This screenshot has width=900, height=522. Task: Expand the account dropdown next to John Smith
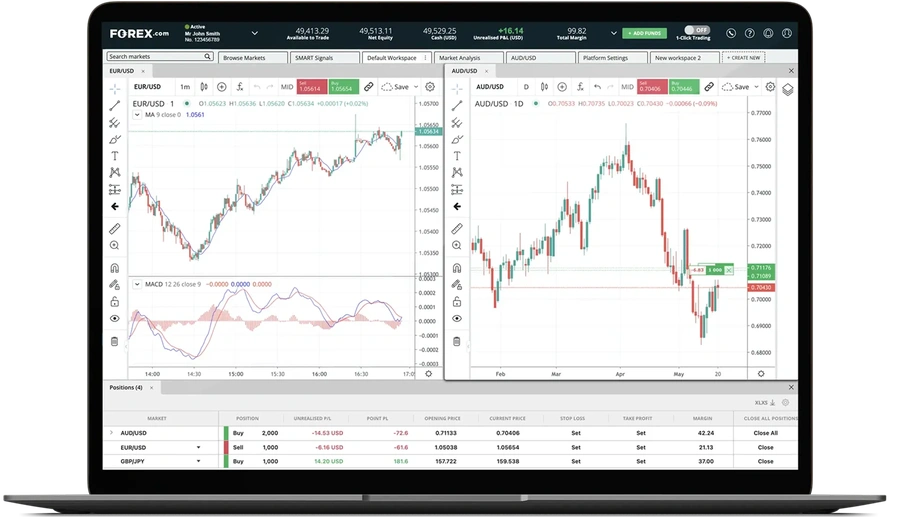255,33
